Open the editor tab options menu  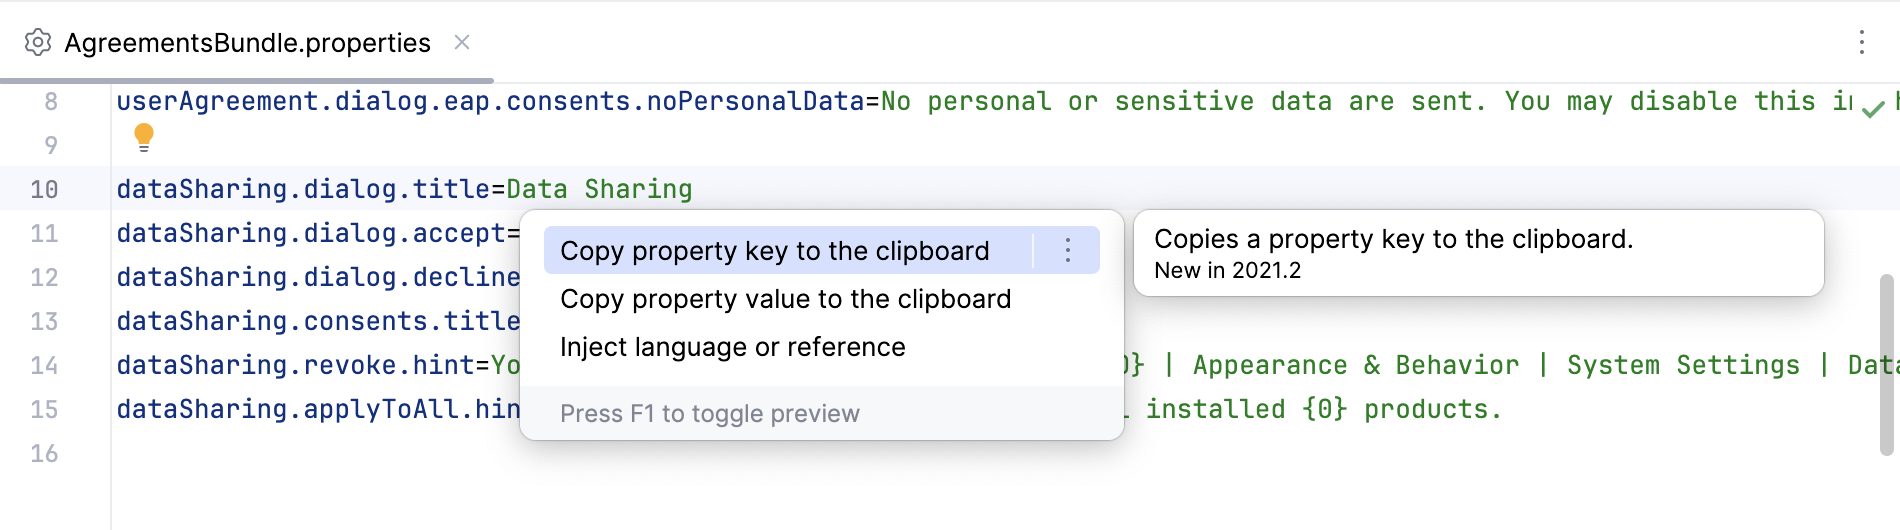click(1861, 42)
